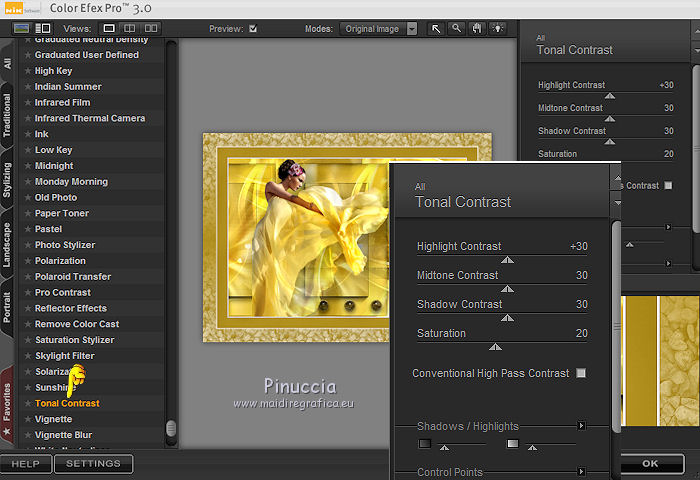Toggle the Preview checkbox
This screenshot has width=700, height=480.
pos(253,29)
